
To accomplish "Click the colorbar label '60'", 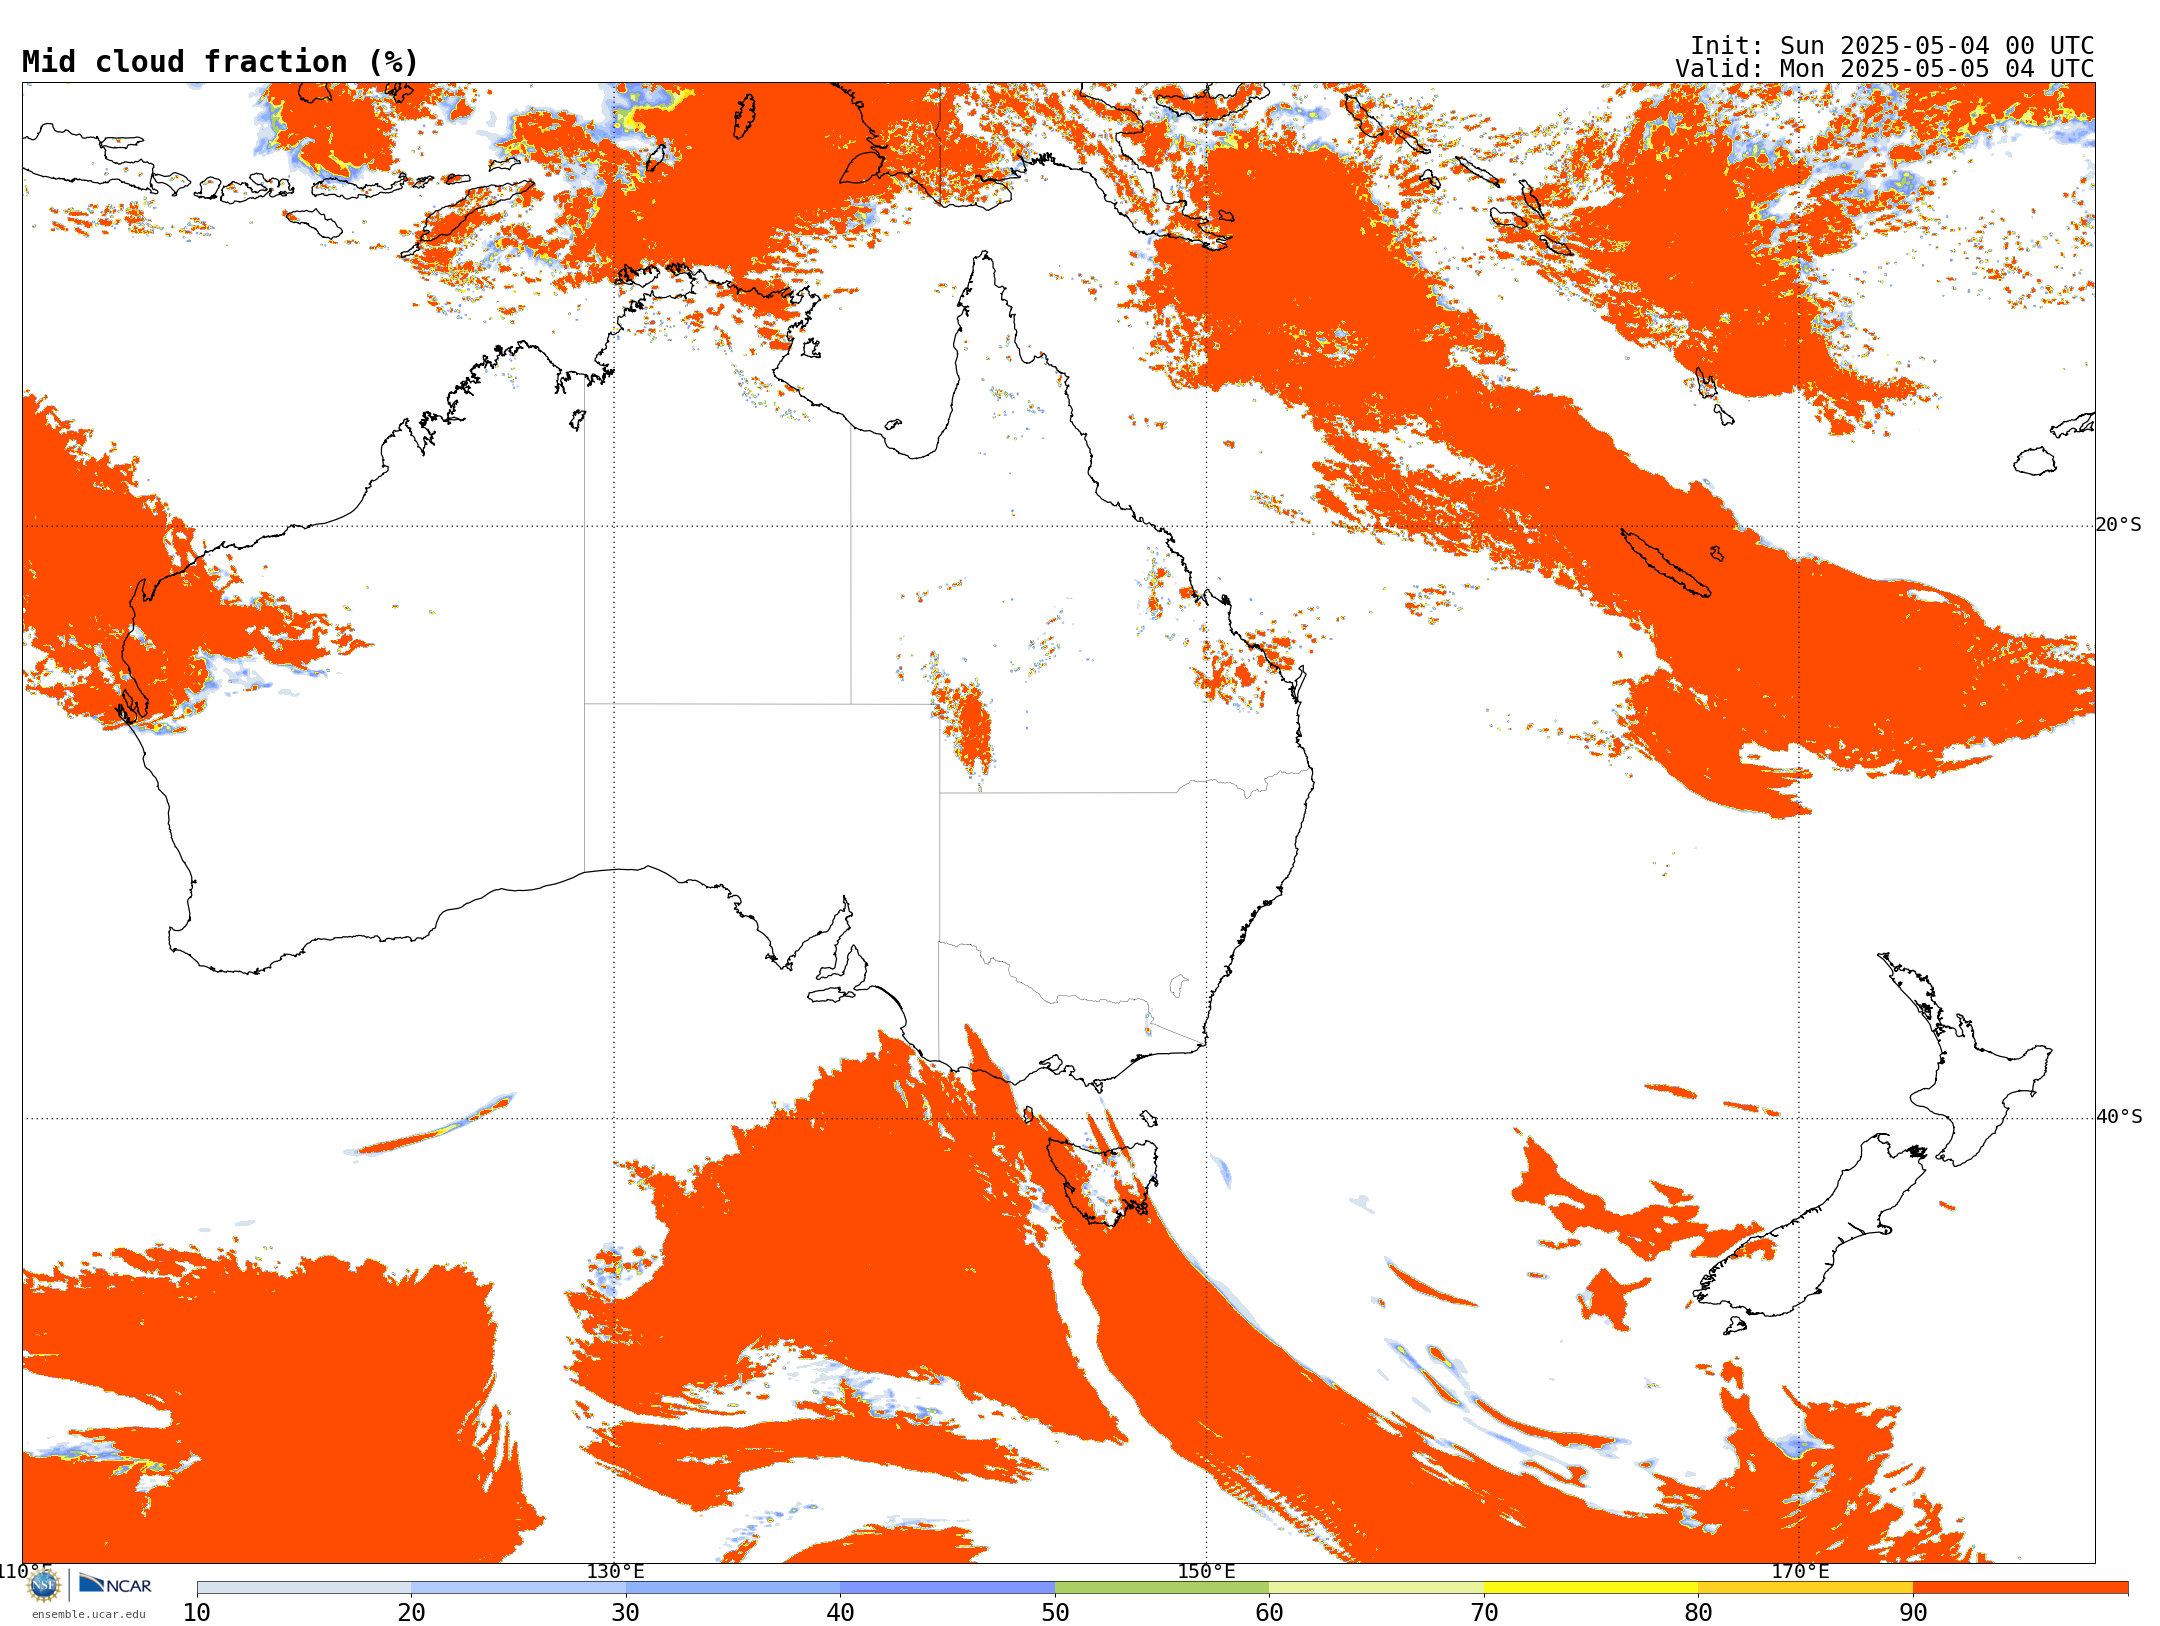I will [1269, 1613].
